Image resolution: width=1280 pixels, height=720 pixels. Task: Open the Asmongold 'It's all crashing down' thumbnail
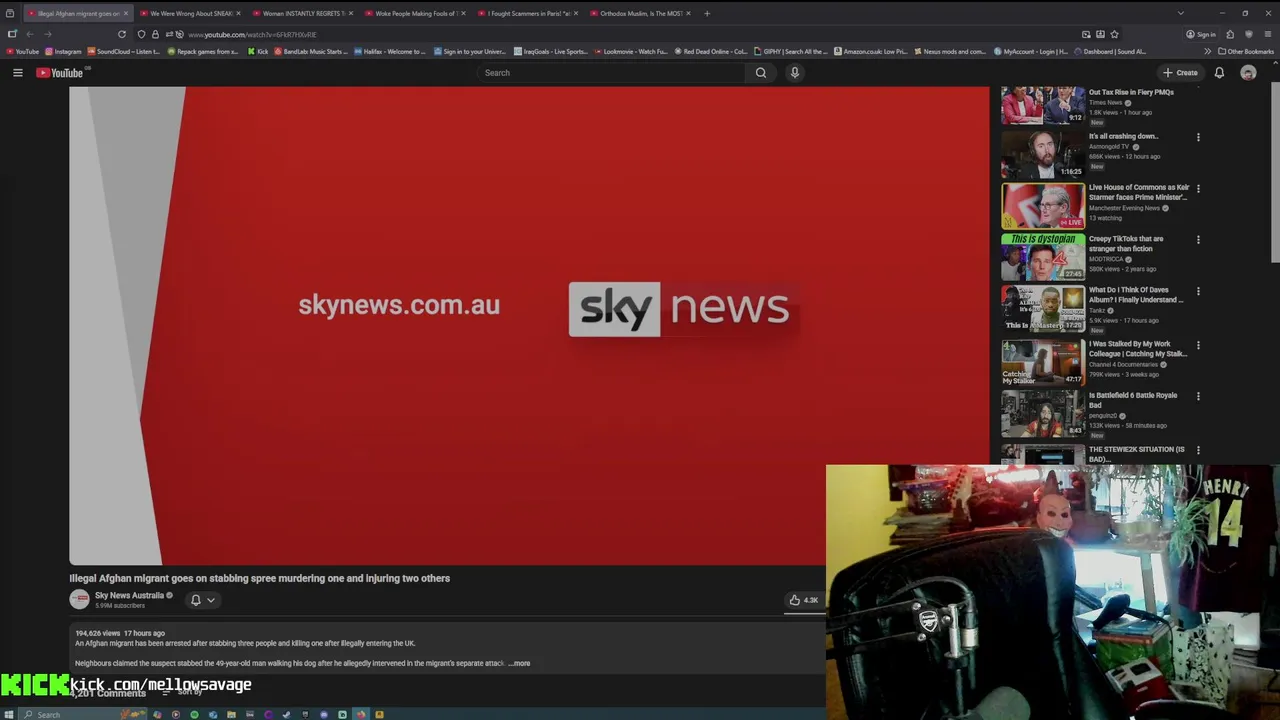[x=1043, y=155]
